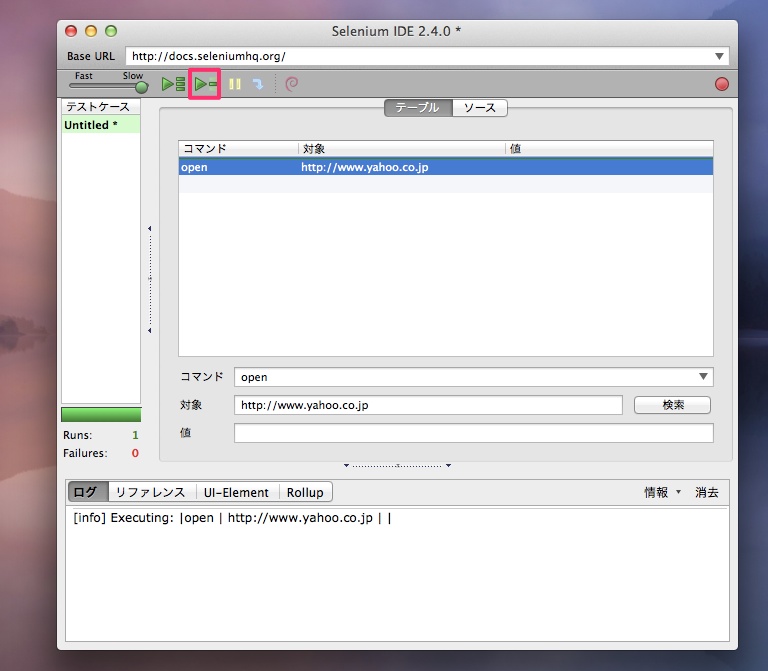
Task: Click the Runs count value
Action: click(x=135, y=435)
